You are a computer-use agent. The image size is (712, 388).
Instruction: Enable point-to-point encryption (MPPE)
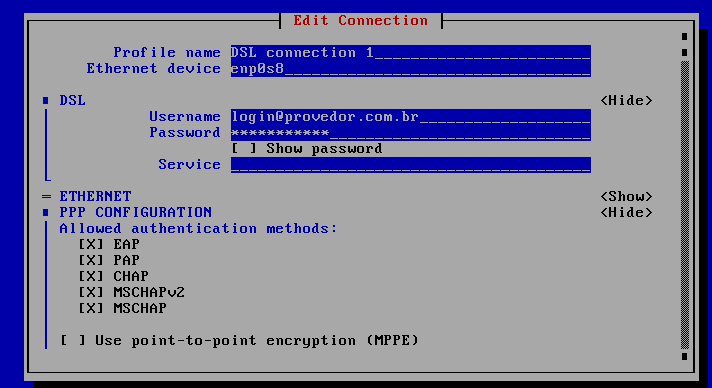tap(73, 340)
